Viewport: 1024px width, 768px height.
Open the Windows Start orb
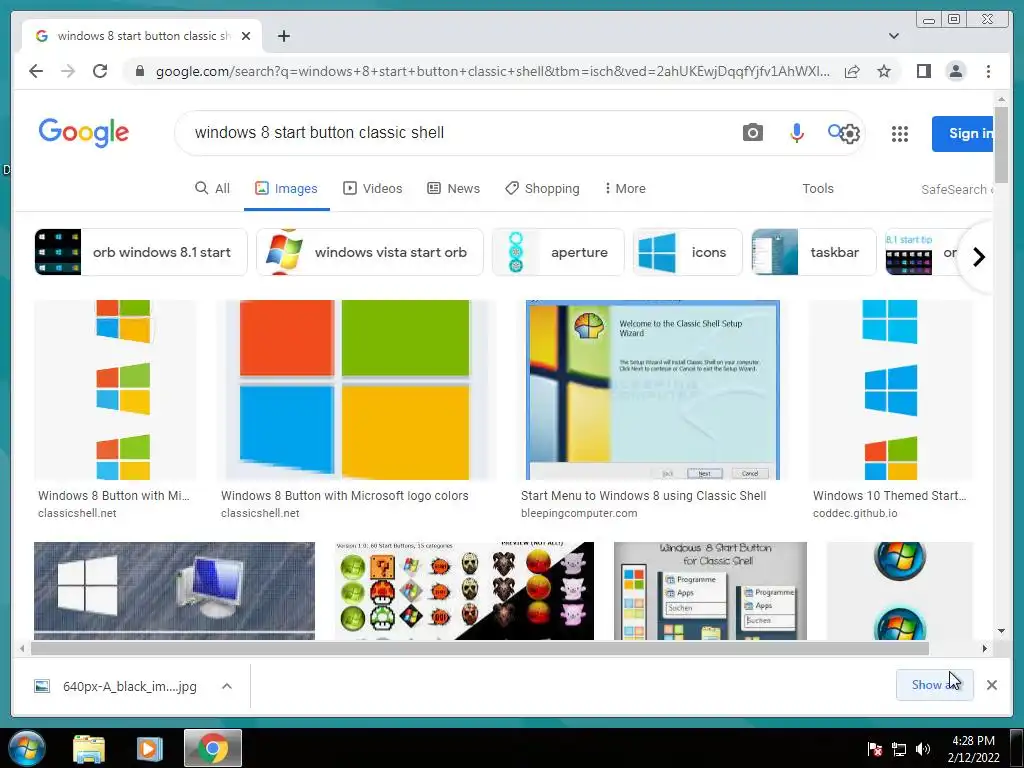pyautogui.click(x=27, y=748)
